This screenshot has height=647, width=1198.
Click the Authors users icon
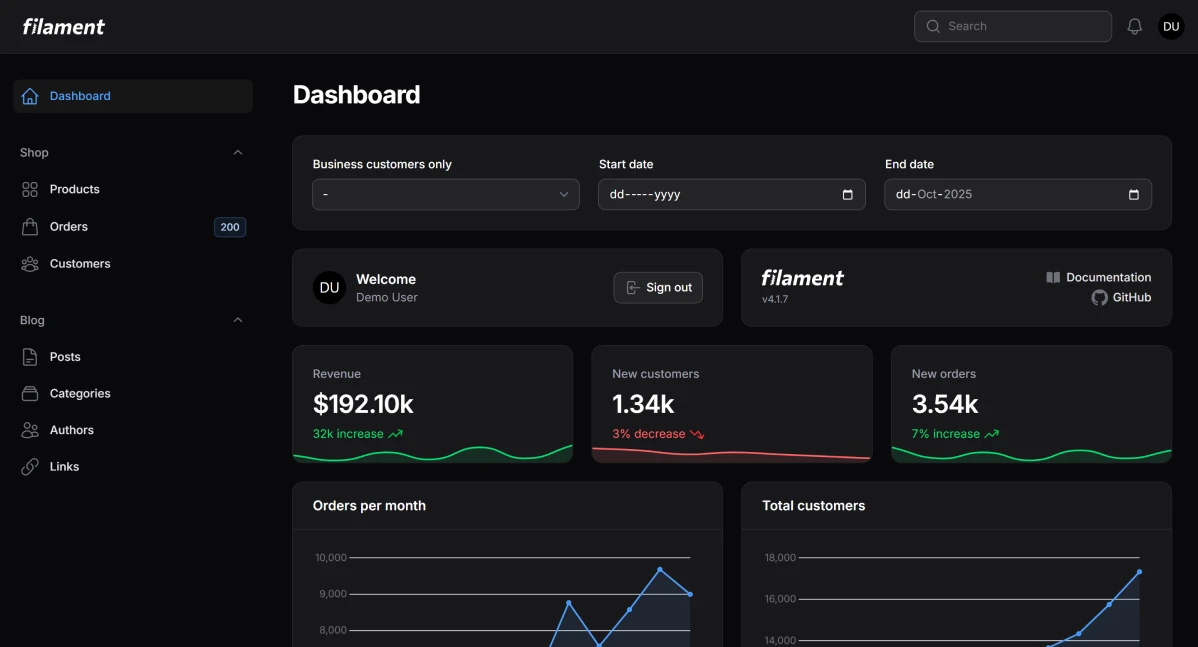[31, 429]
